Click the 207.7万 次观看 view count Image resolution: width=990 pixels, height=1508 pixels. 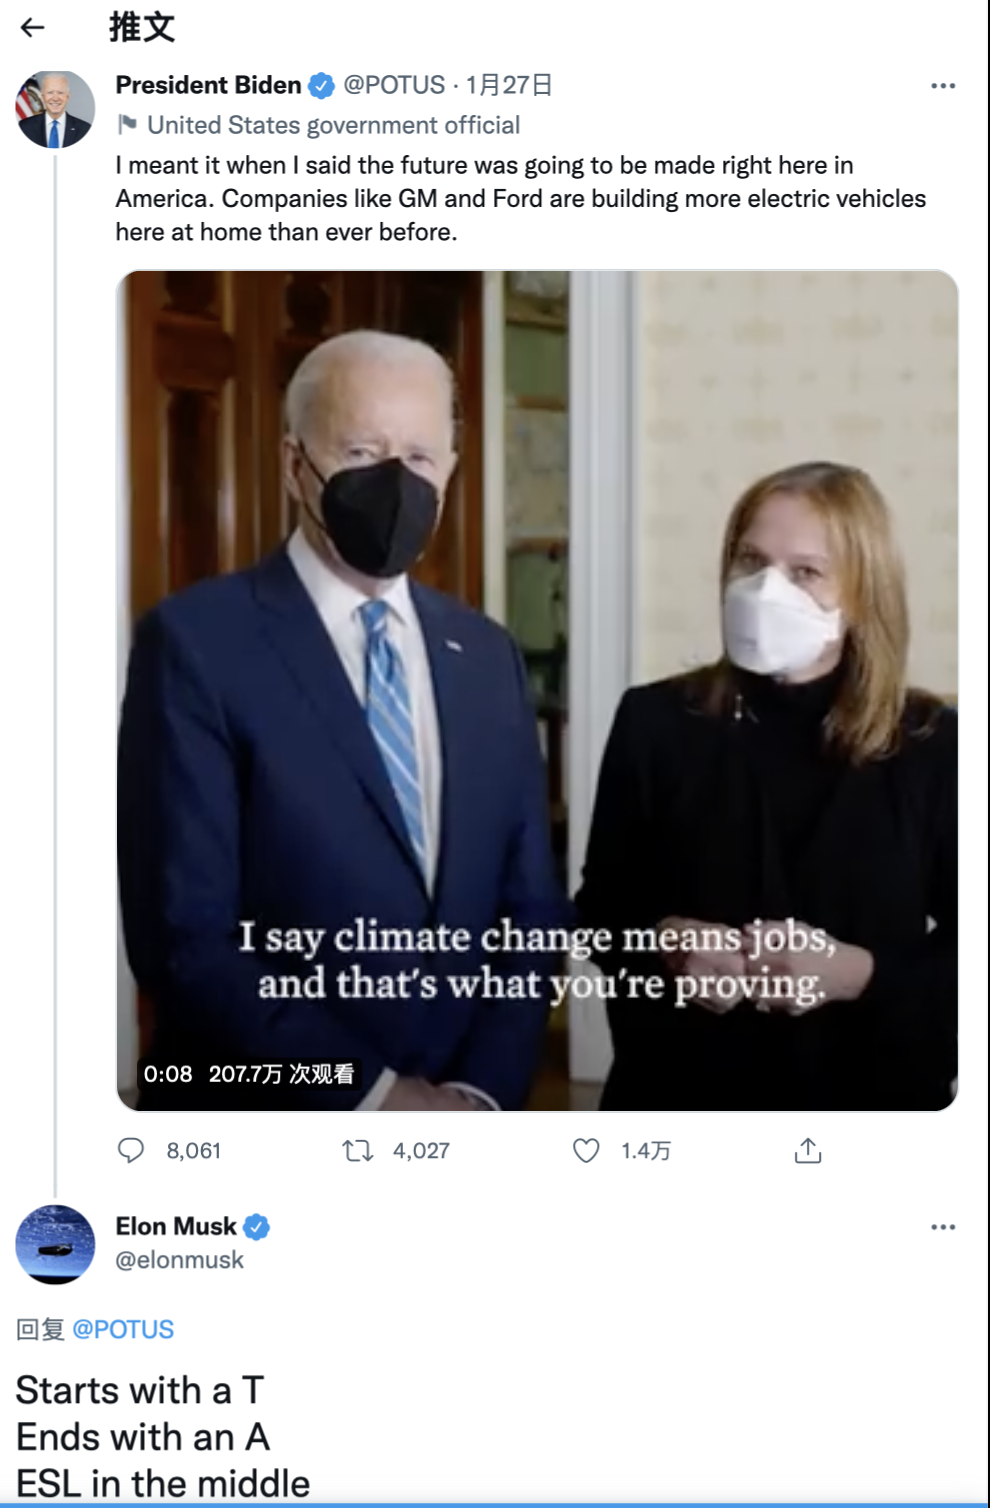pyautogui.click(x=281, y=1074)
